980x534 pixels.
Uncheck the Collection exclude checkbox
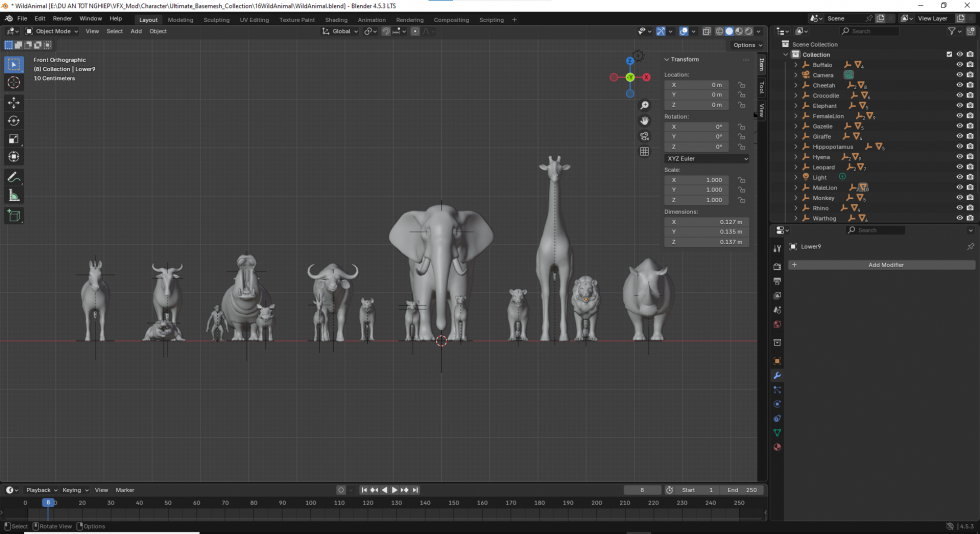(x=949, y=55)
